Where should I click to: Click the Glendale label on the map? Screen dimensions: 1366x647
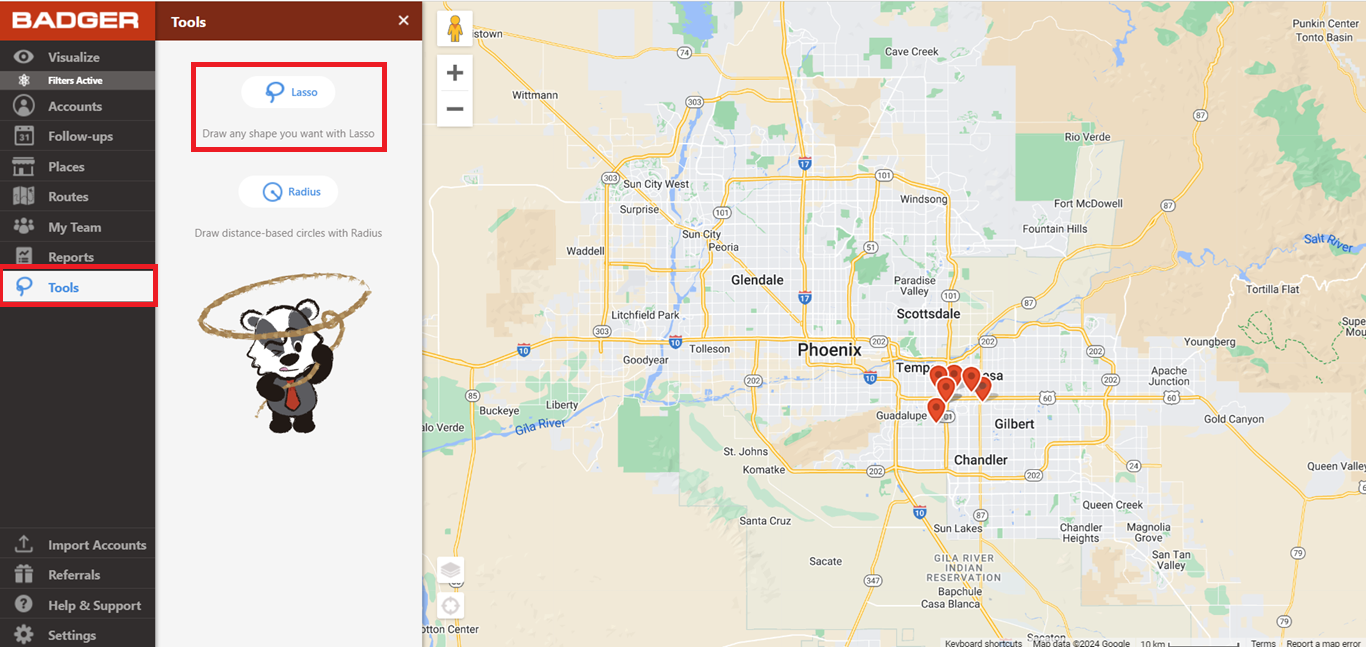pos(757,280)
